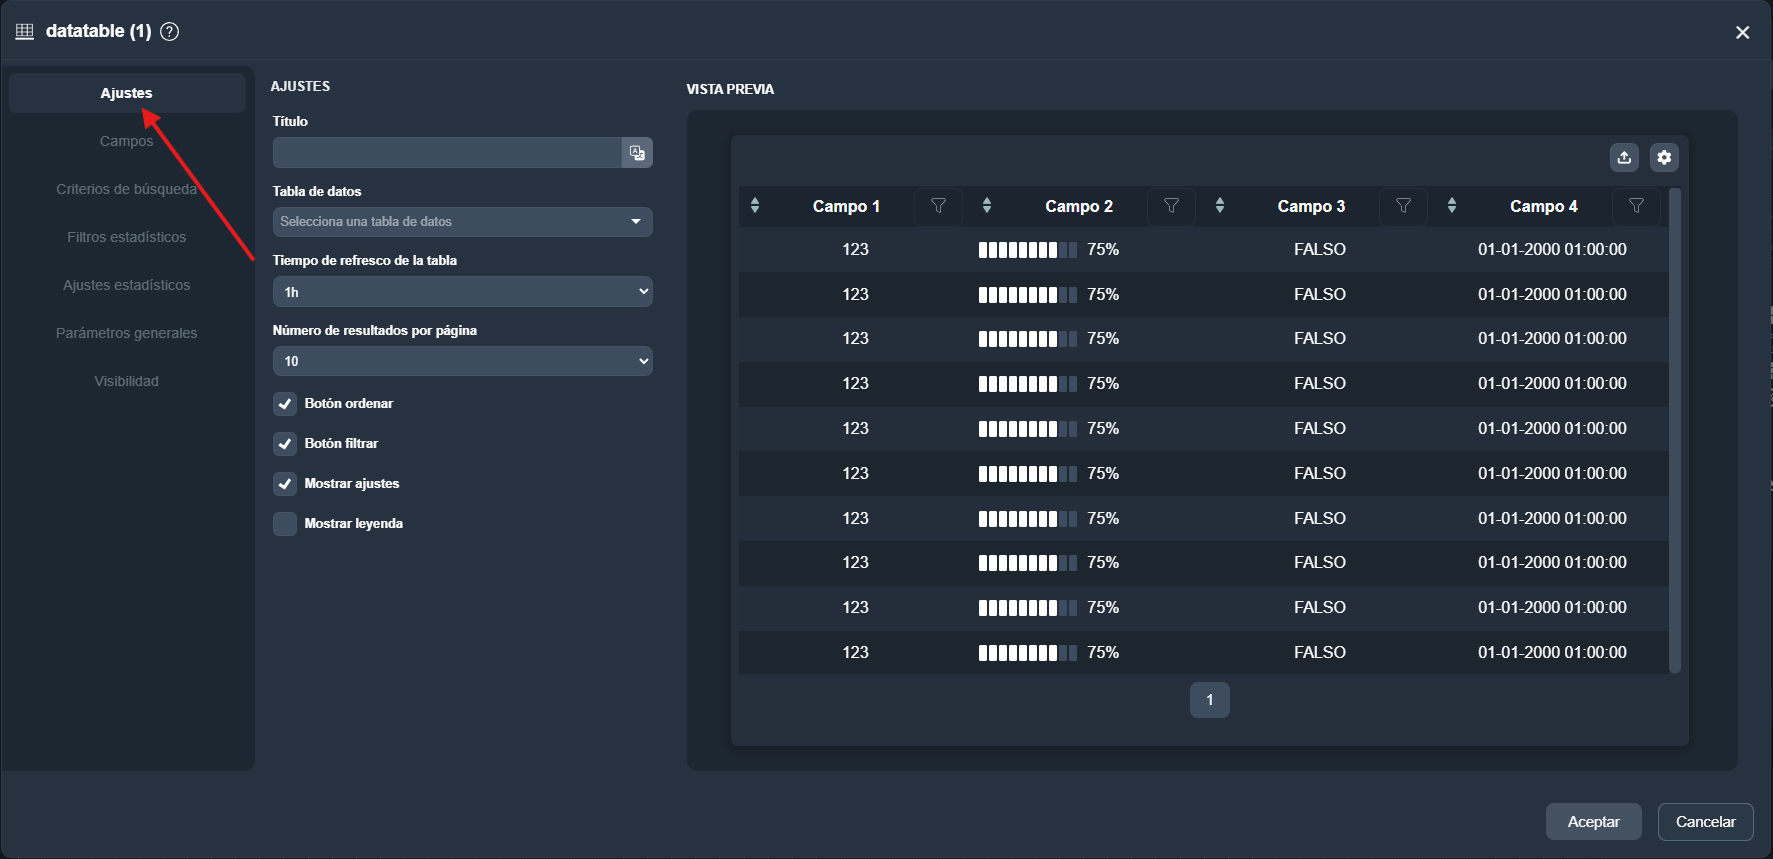Click the translate icon in Título field
Image resolution: width=1773 pixels, height=859 pixels.
[x=637, y=153]
